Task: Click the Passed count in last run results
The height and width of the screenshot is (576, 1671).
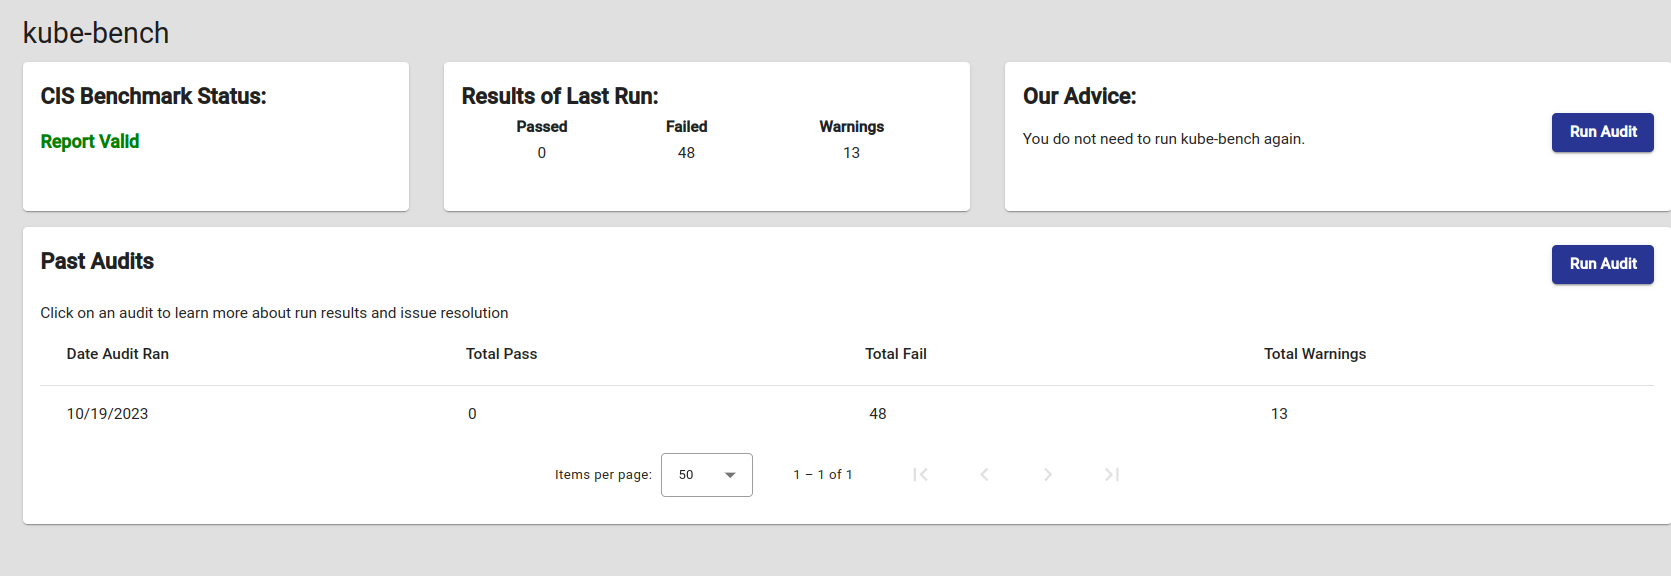Action: [x=542, y=153]
